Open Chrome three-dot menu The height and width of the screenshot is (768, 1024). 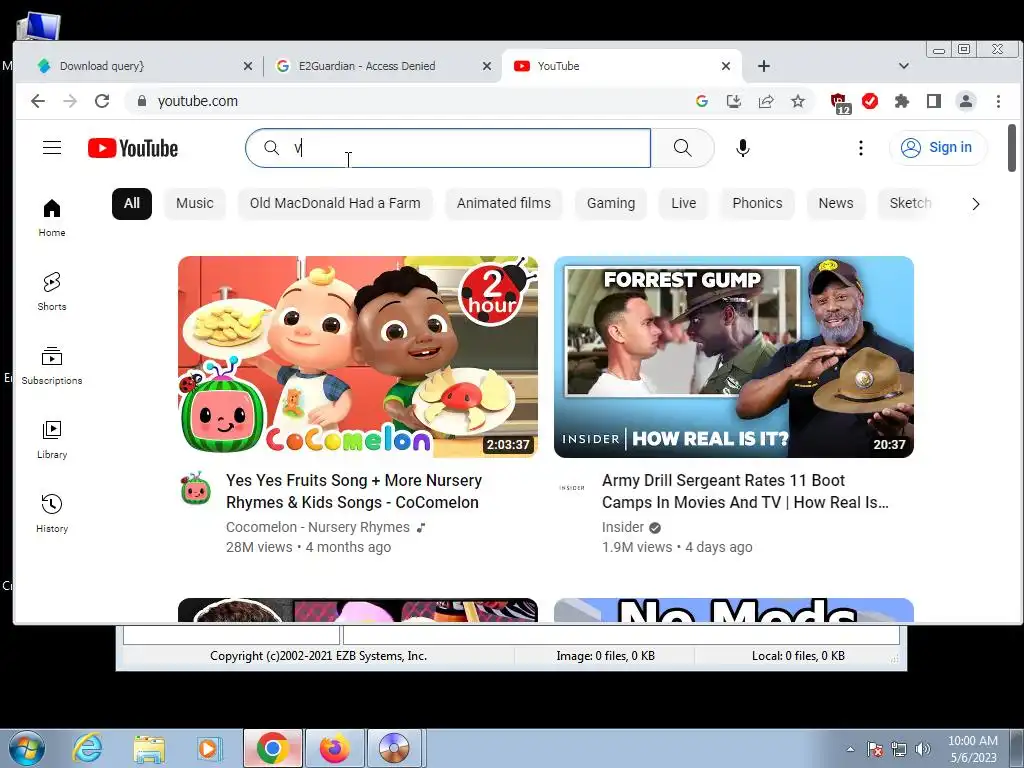(998, 101)
